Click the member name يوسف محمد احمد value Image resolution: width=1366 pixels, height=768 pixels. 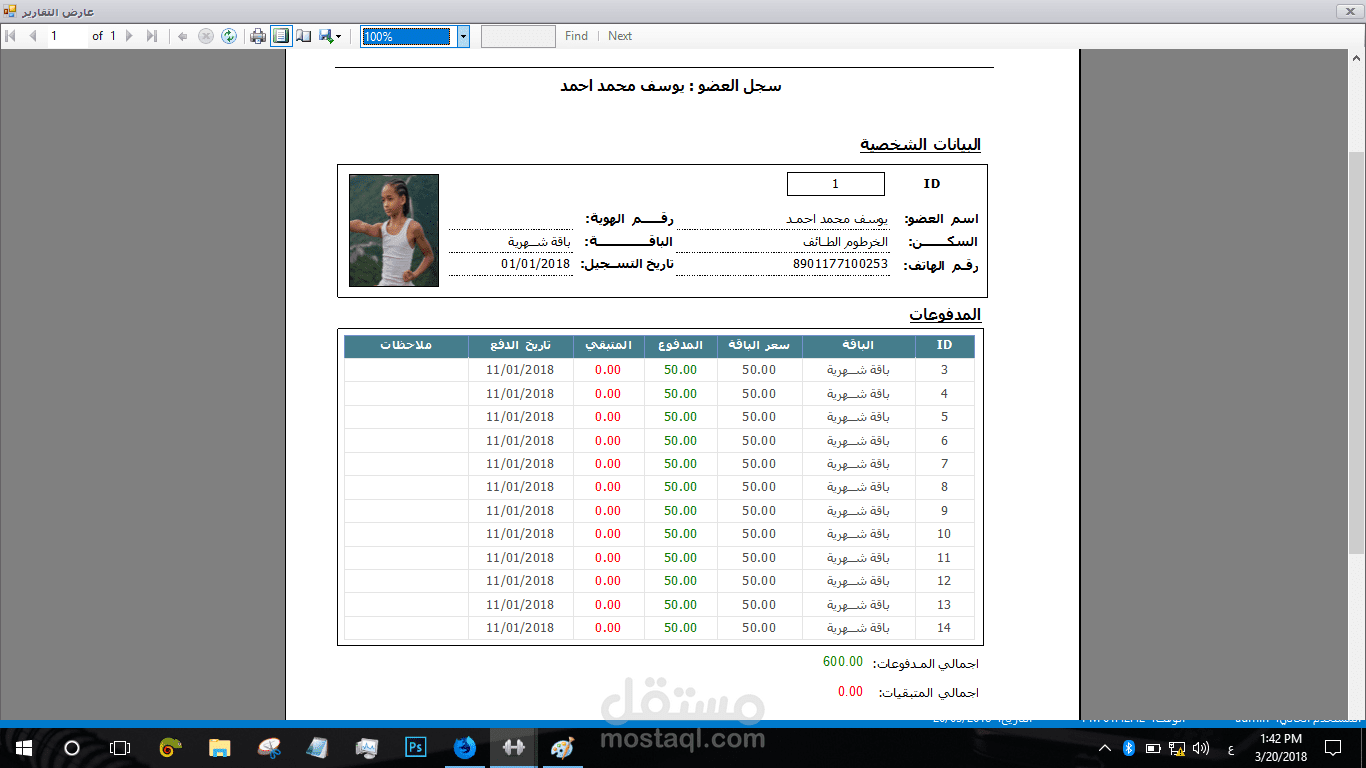pos(837,219)
